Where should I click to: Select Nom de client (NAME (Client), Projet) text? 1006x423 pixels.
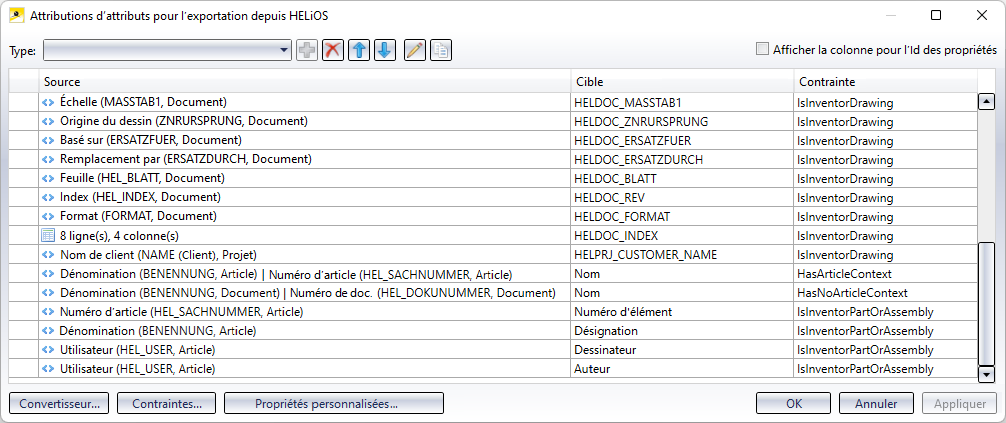[x=159, y=255]
